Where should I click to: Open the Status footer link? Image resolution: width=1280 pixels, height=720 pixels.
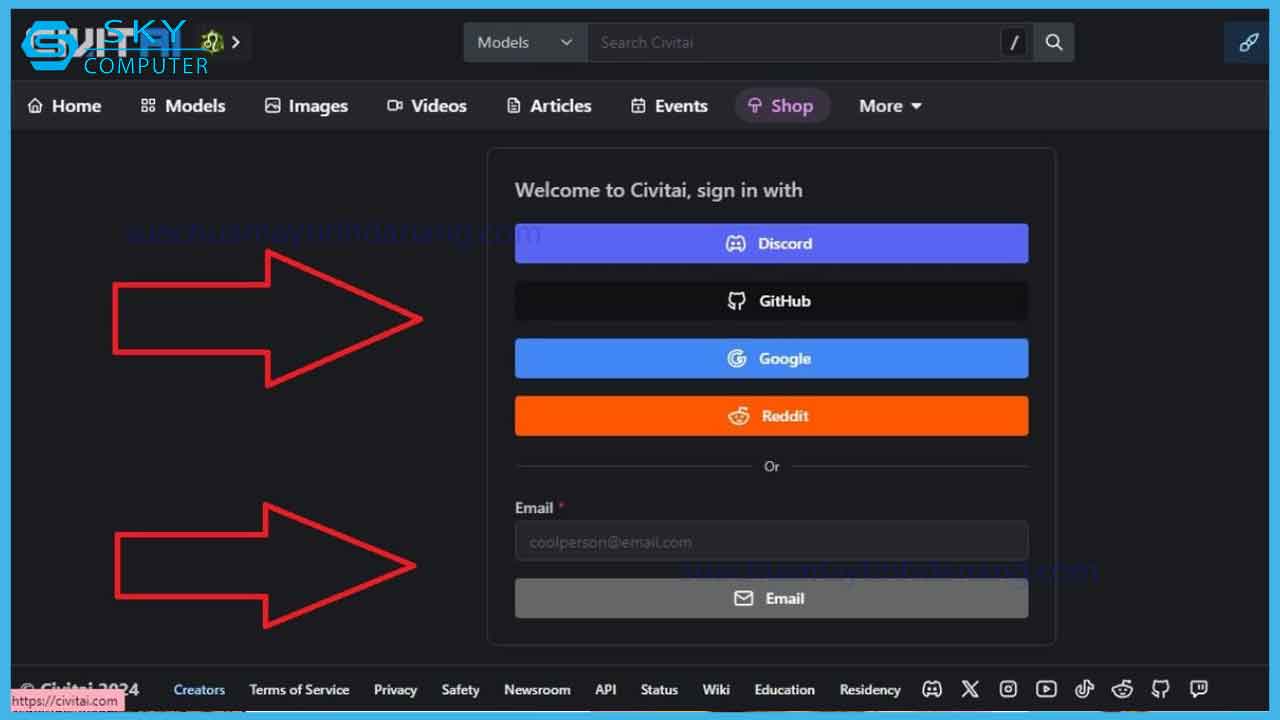(x=659, y=690)
